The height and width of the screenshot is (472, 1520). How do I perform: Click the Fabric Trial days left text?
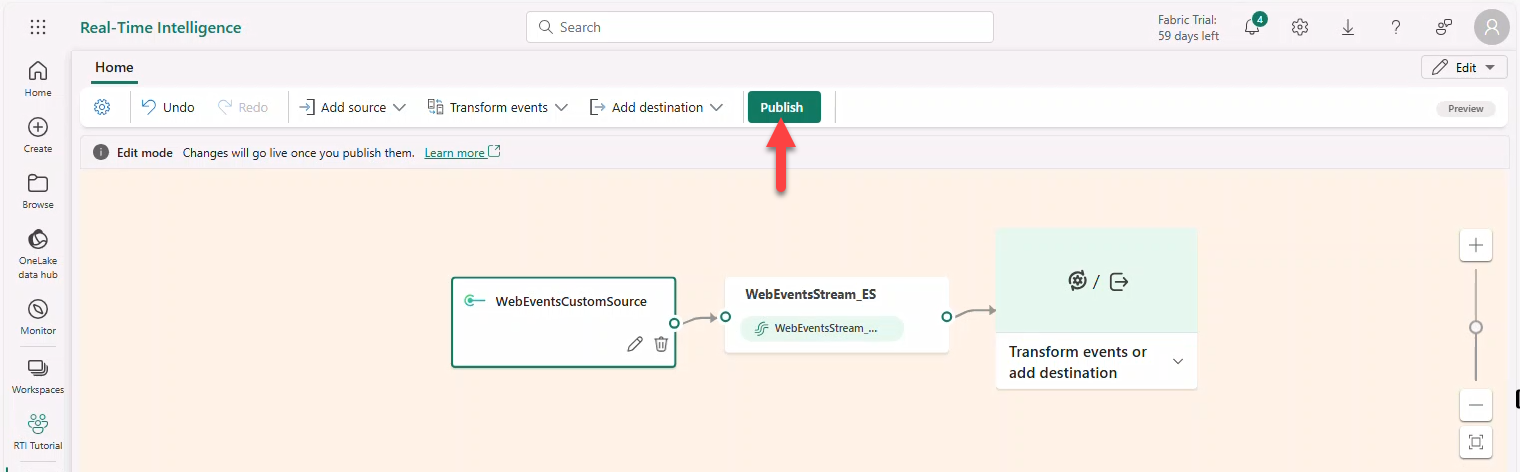pos(1188,28)
